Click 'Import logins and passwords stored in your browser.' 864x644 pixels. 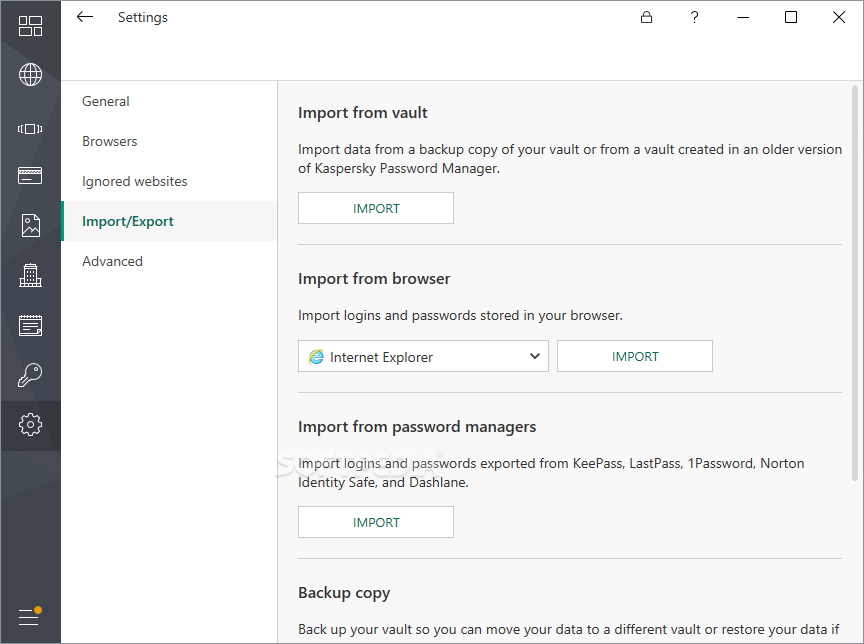(x=460, y=316)
